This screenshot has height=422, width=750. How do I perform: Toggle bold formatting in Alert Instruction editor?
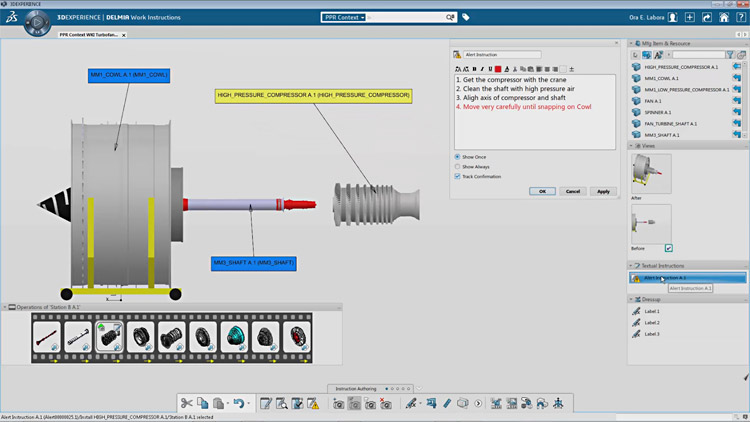[x=473, y=69]
